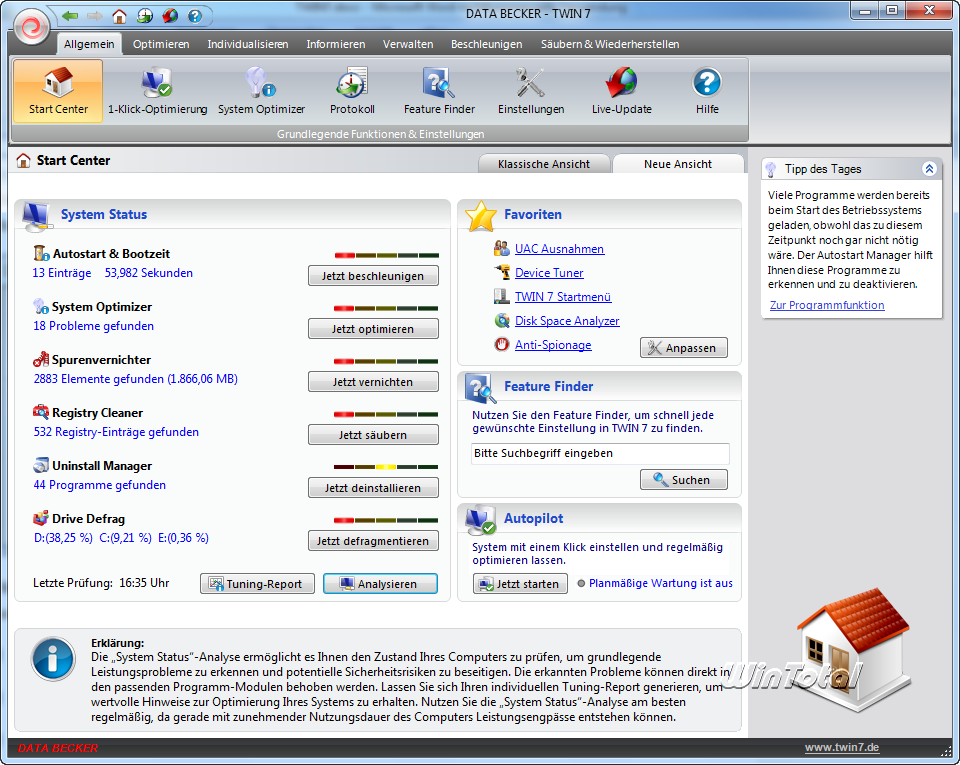Open the Säubern & Wiederherstellen tab
This screenshot has height=765, width=960.
click(x=610, y=44)
